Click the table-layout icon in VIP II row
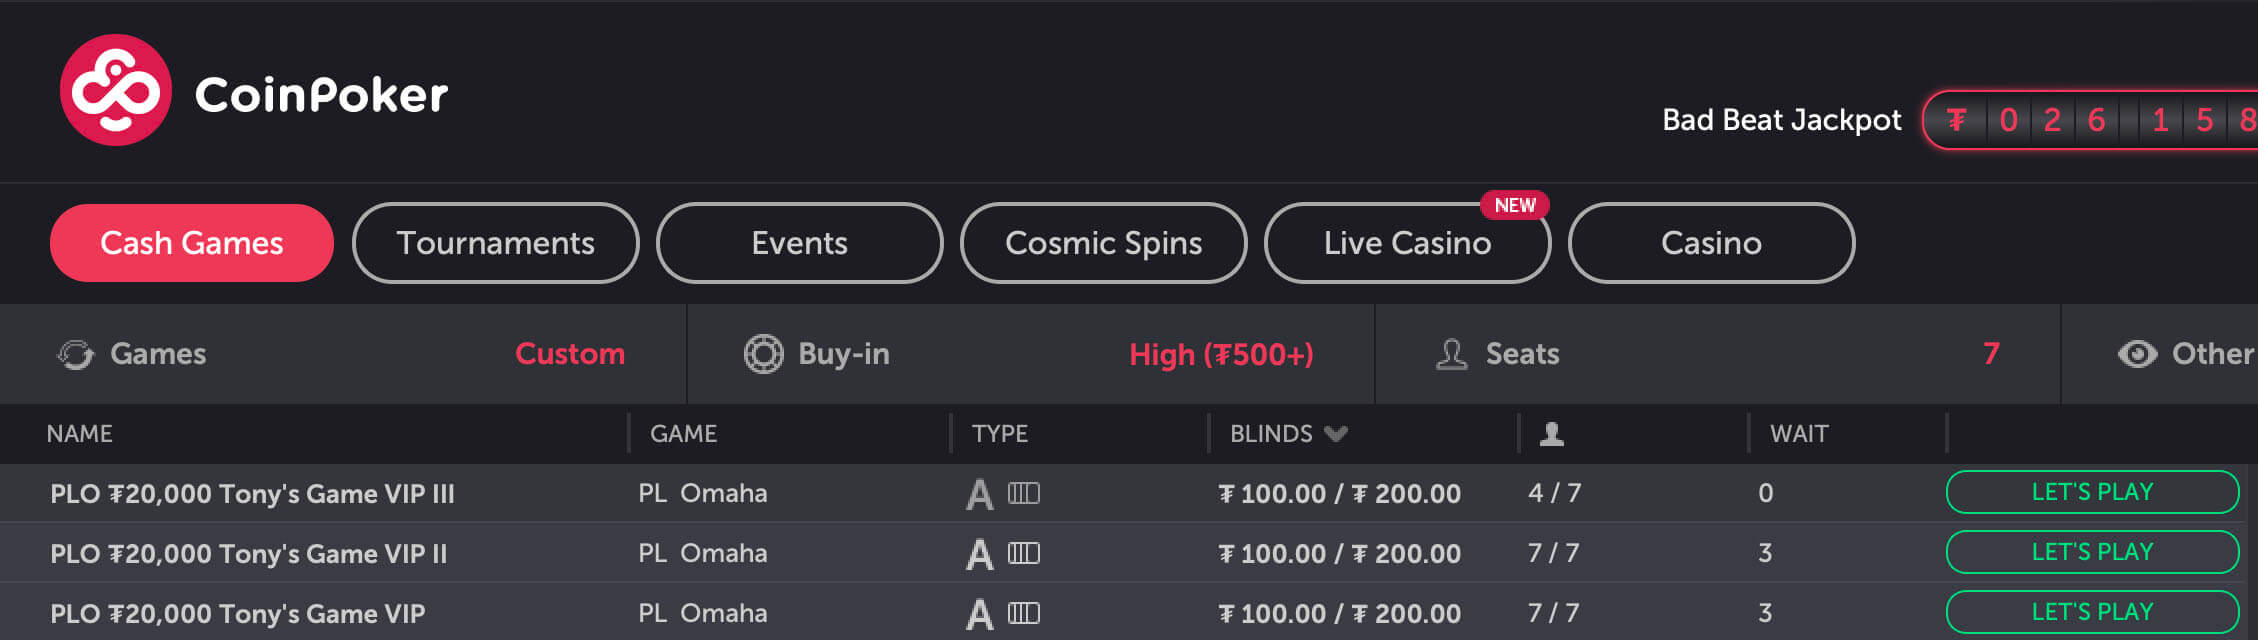 point(1024,553)
